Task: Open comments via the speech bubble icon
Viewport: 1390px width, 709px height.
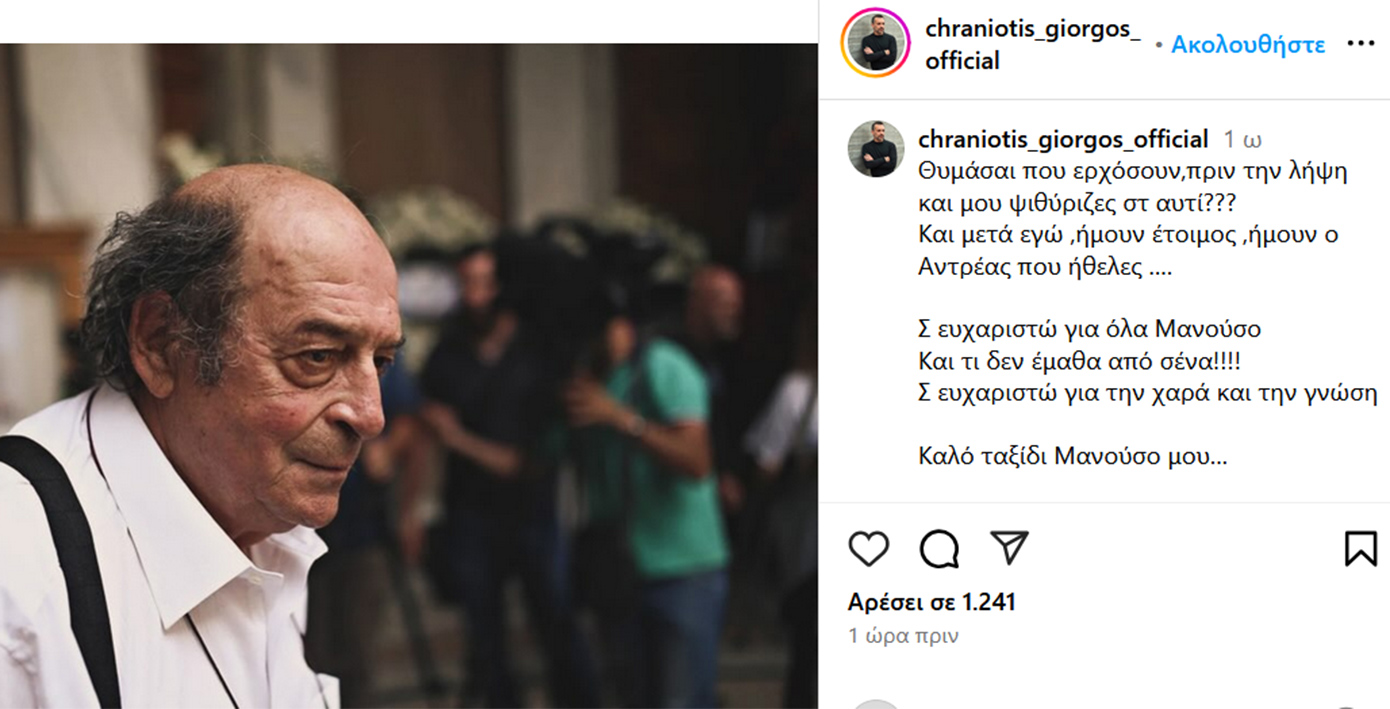Action: click(939, 548)
